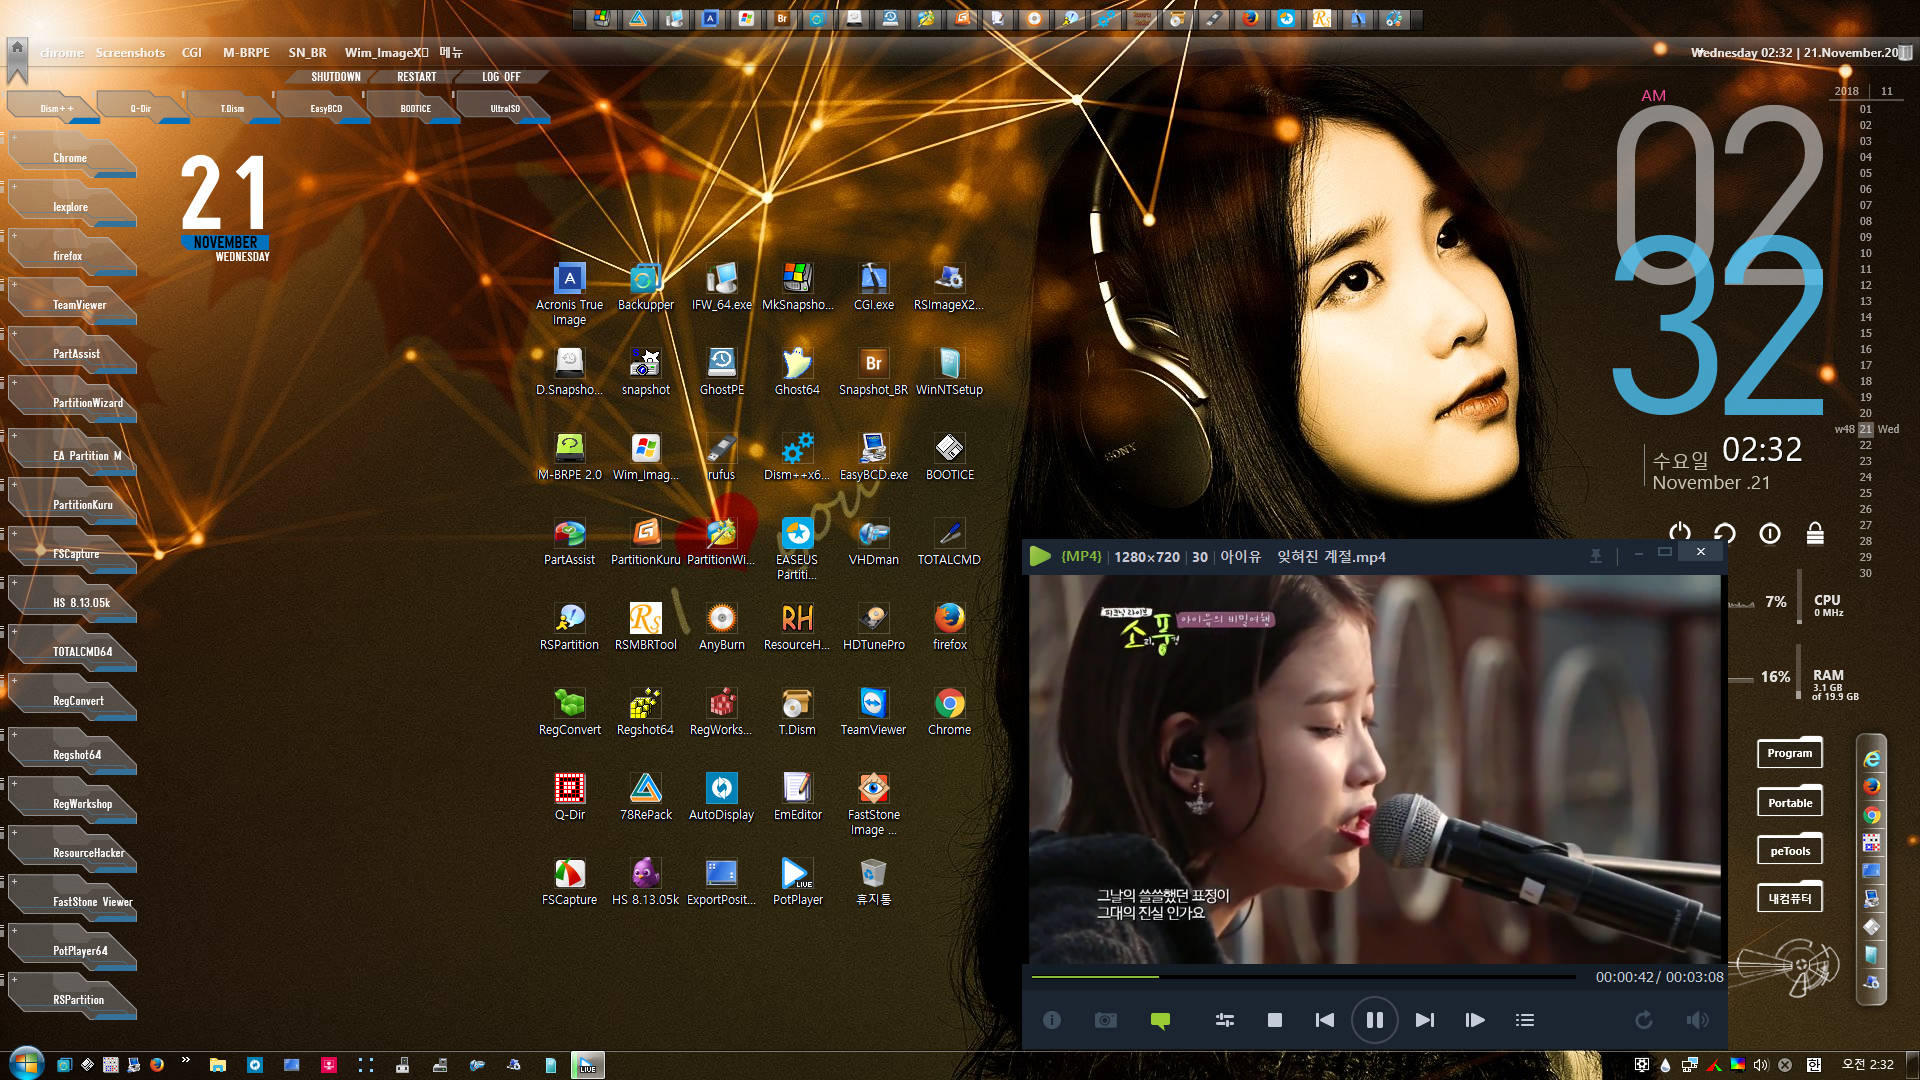This screenshot has width=1920, height=1080.
Task: Launch Ghost64 desktop icon
Action: [797, 372]
